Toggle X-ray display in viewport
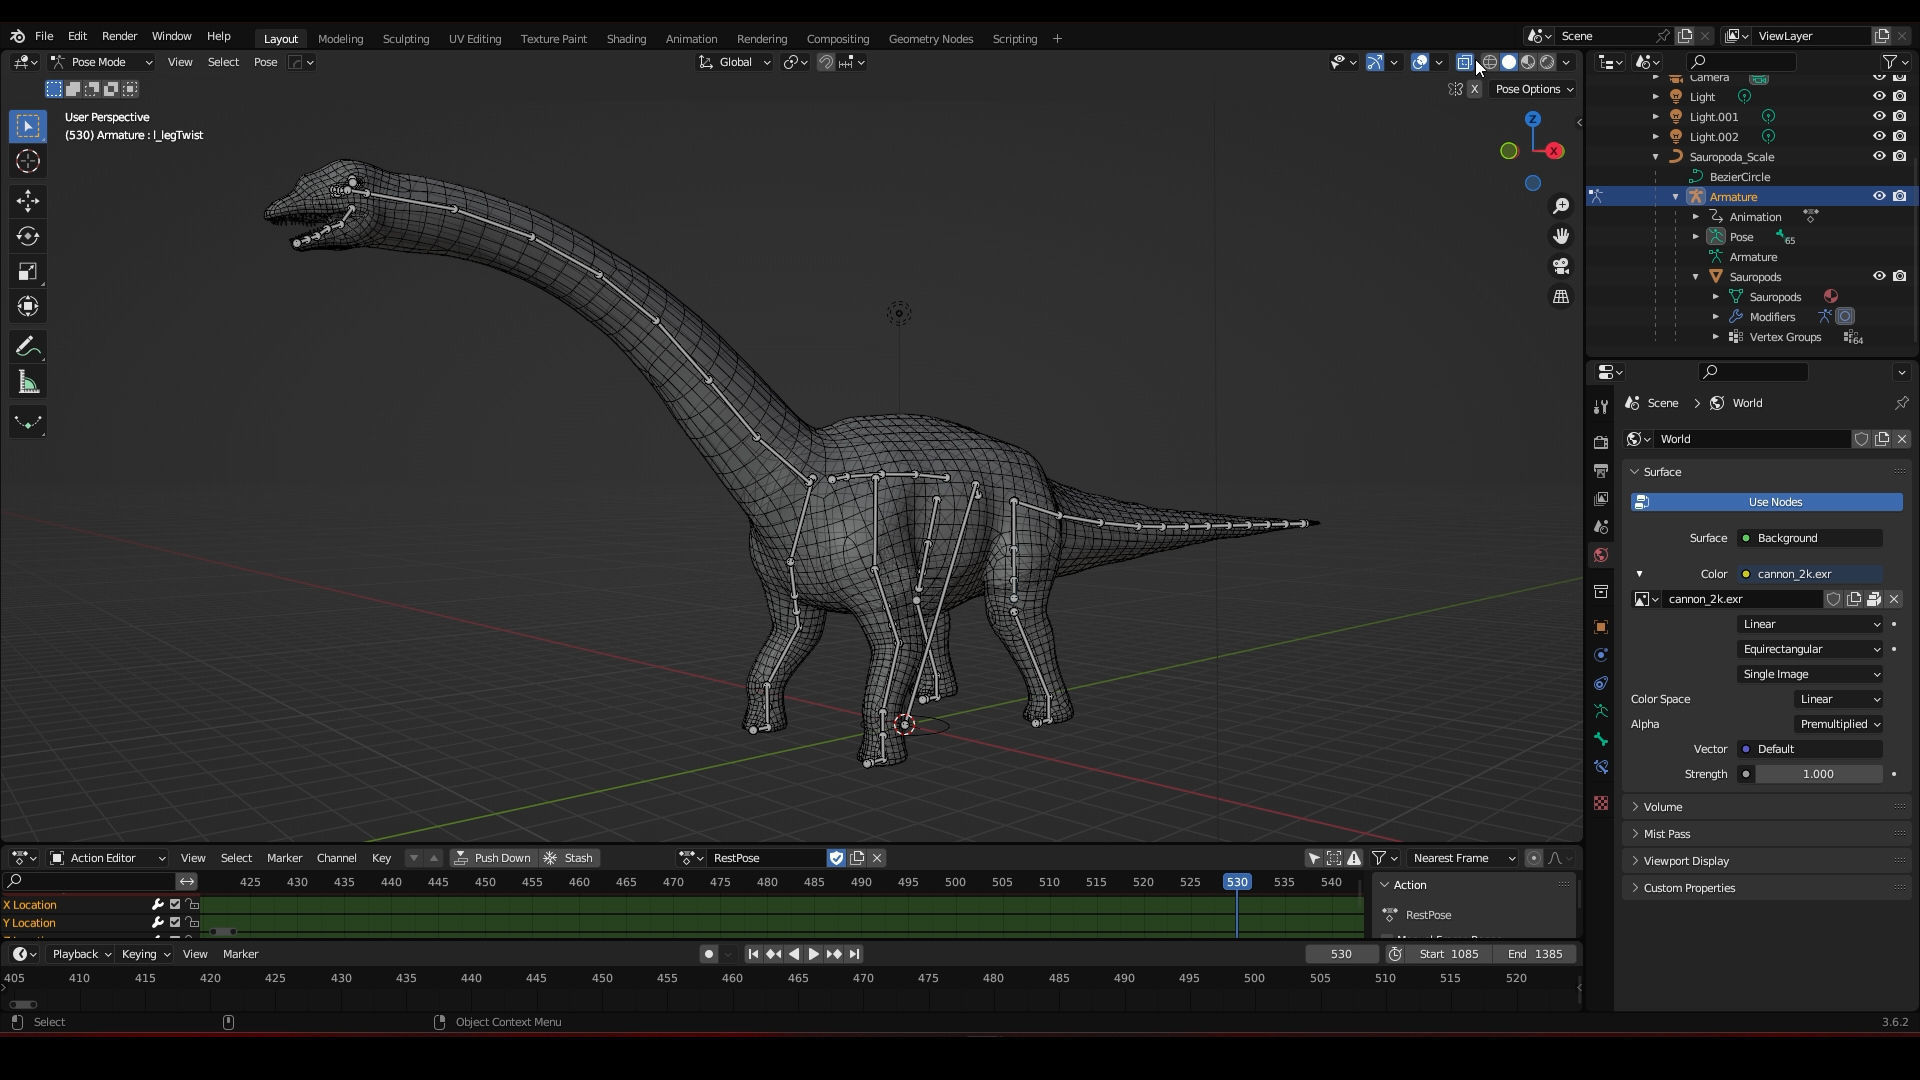The width and height of the screenshot is (1920, 1080). click(1465, 62)
